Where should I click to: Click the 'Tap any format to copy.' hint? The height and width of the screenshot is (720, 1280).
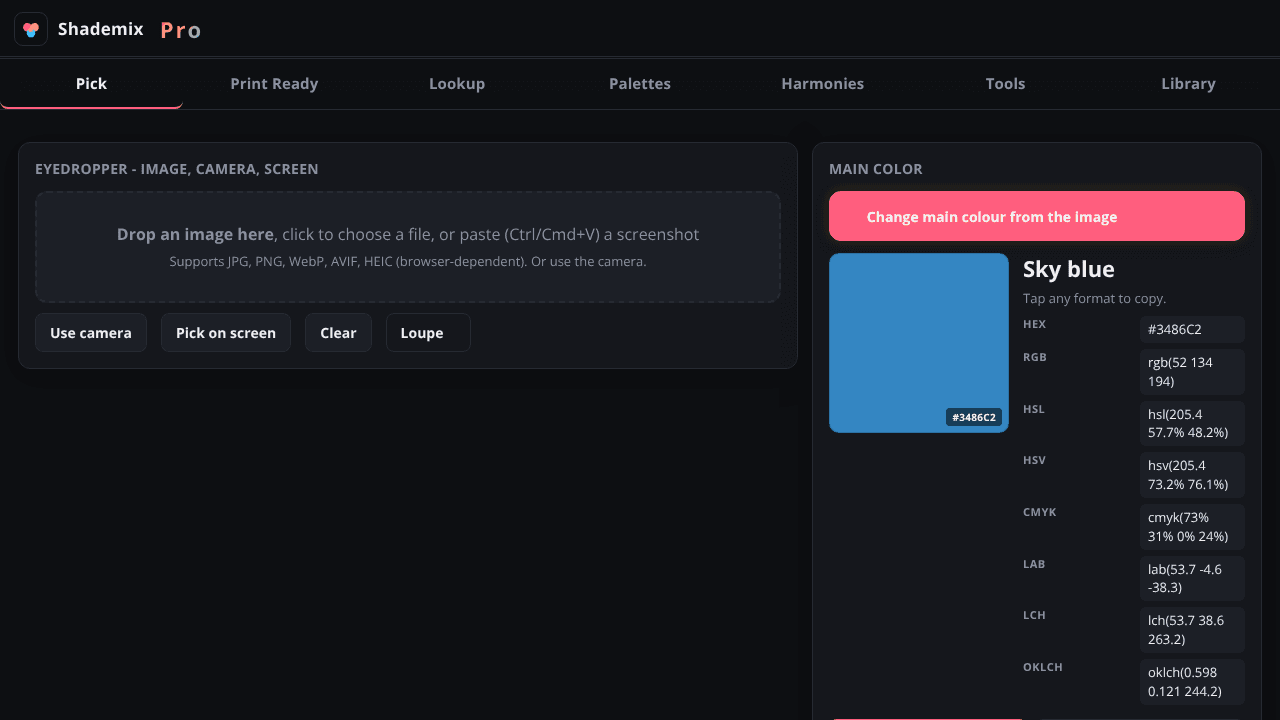1095,298
